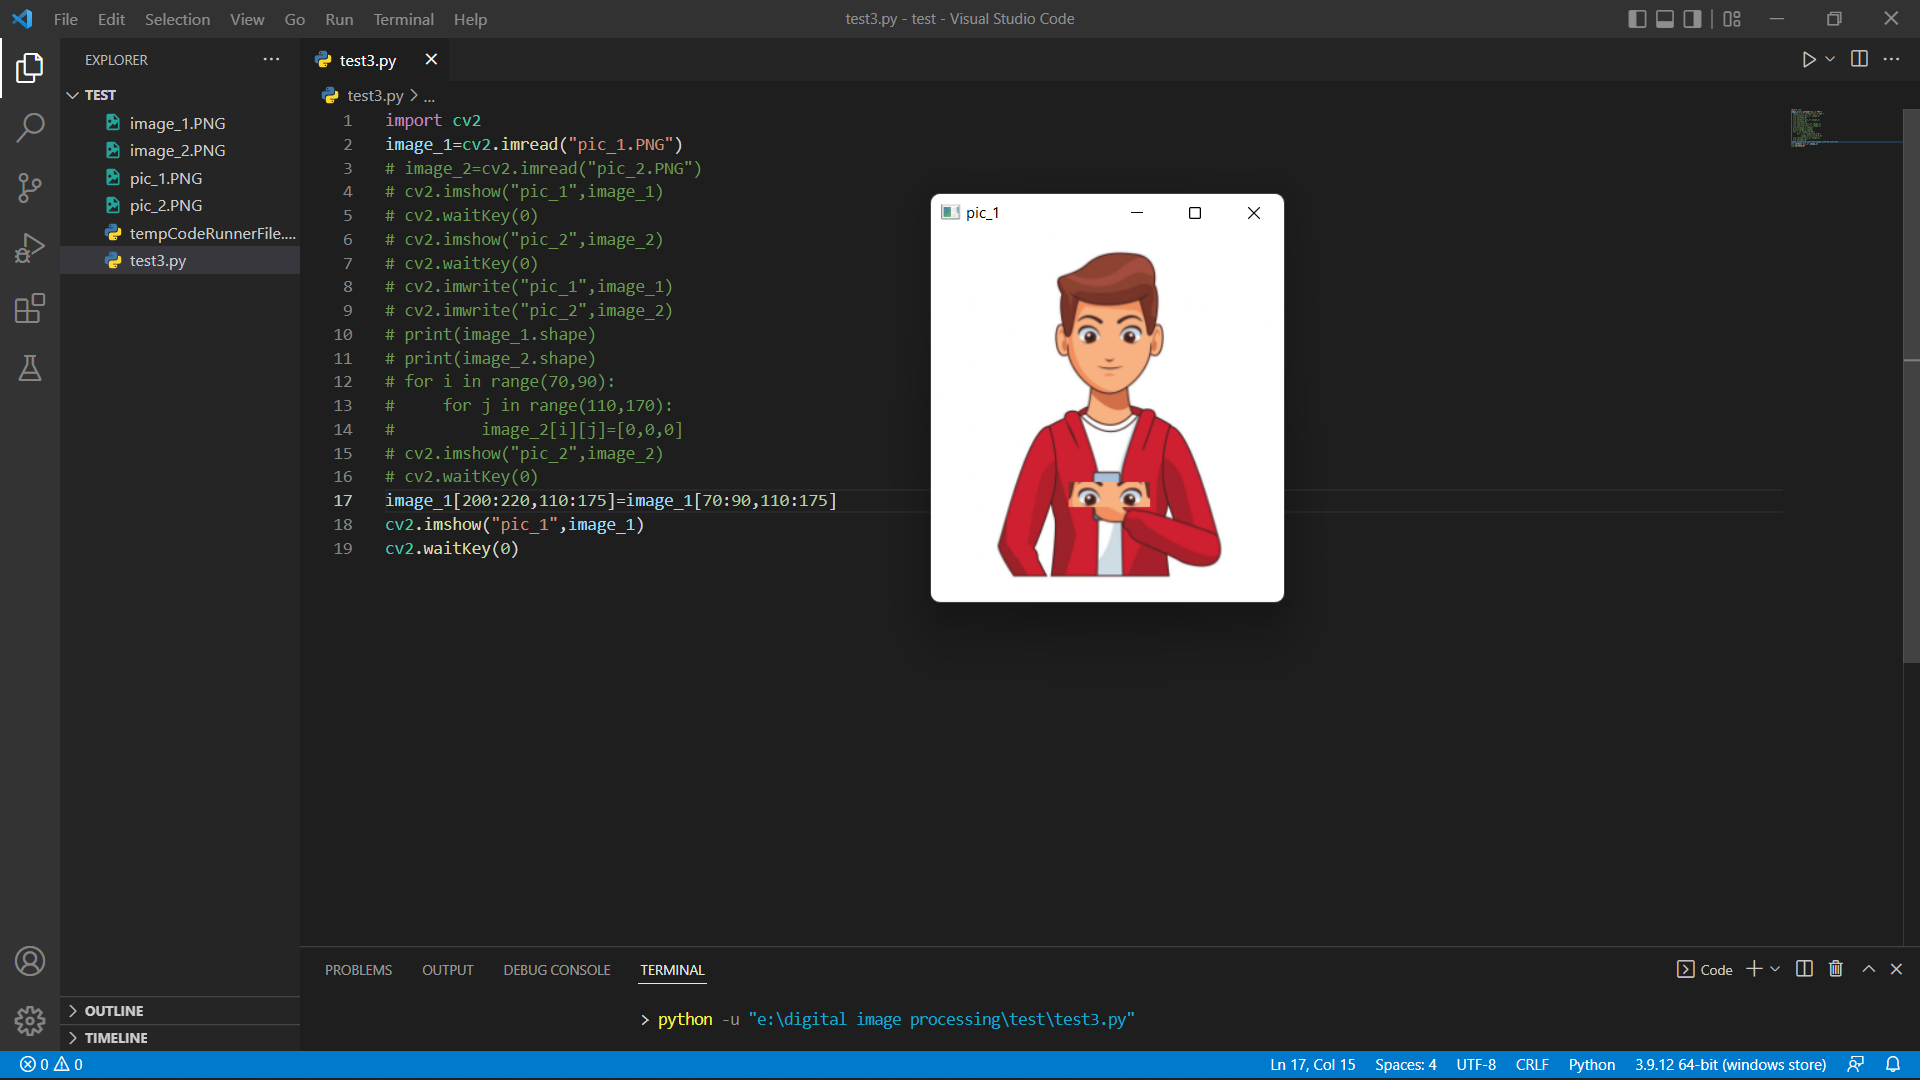Screen dimensions: 1920x1080
Task: Open the Manage gear icon
Action: click(x=30, y=1021)
